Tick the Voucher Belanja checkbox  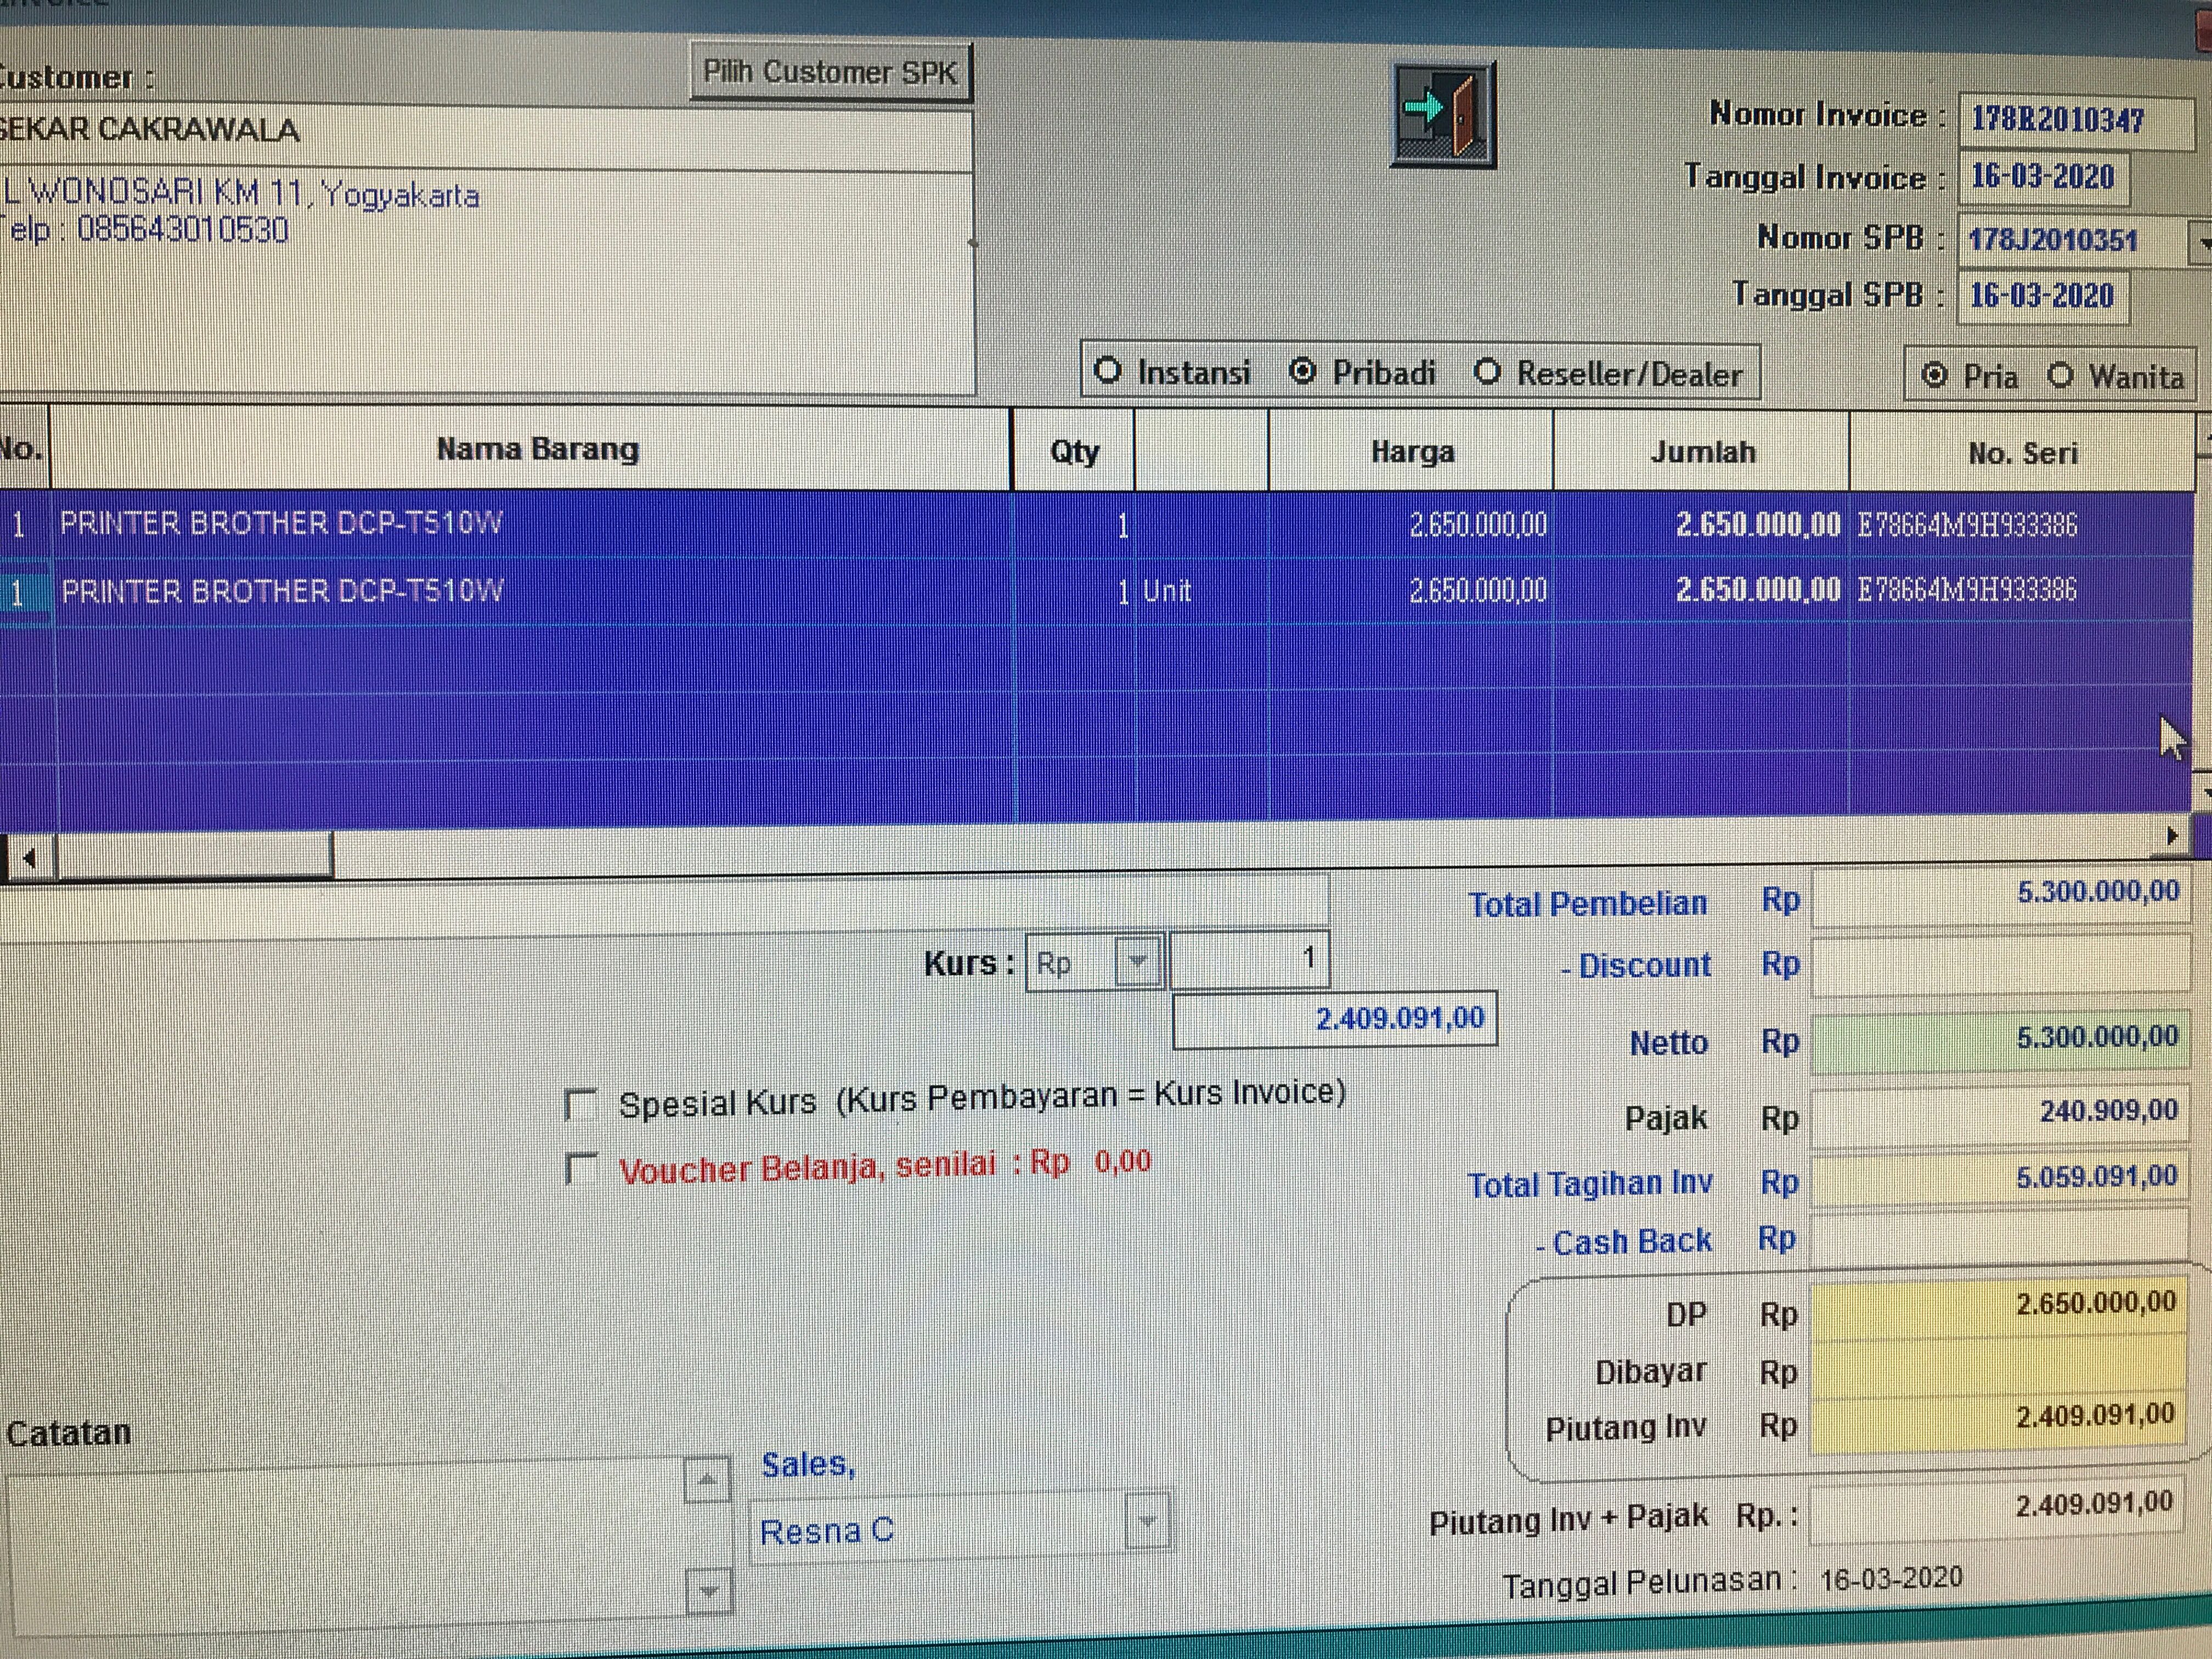tap(581, 1168)
